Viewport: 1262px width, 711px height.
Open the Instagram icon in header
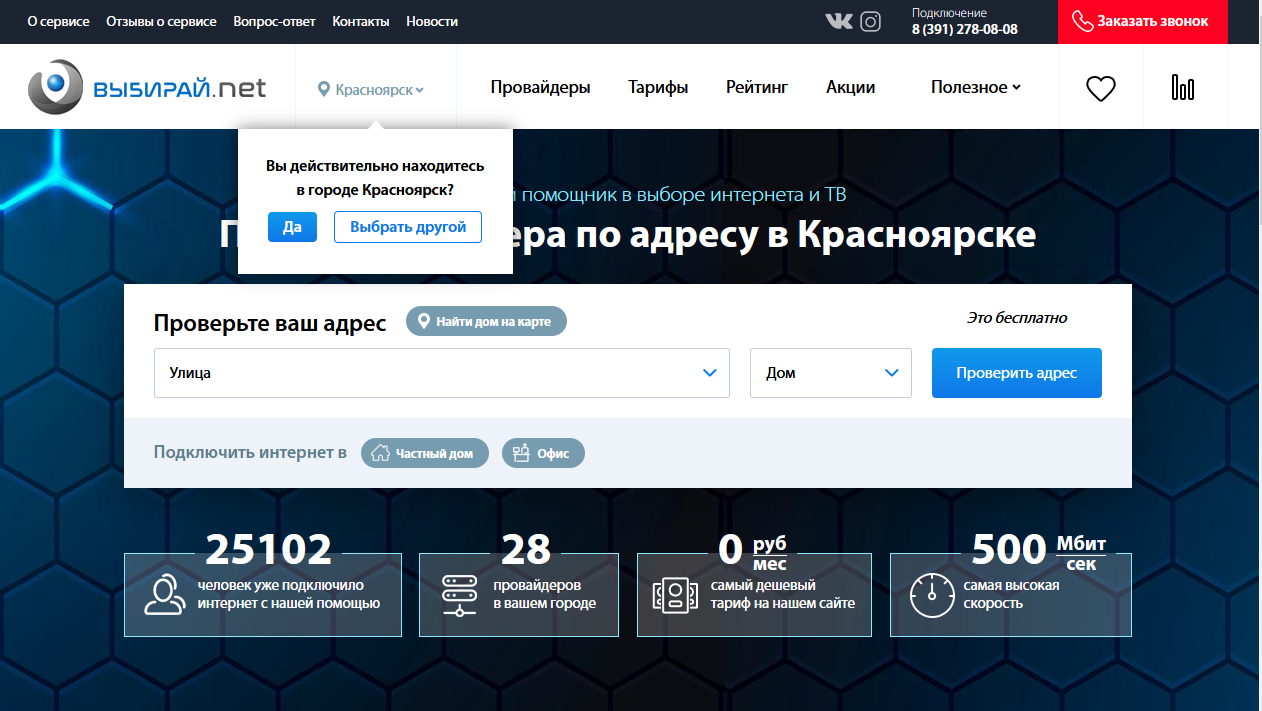tap(871, 21)
